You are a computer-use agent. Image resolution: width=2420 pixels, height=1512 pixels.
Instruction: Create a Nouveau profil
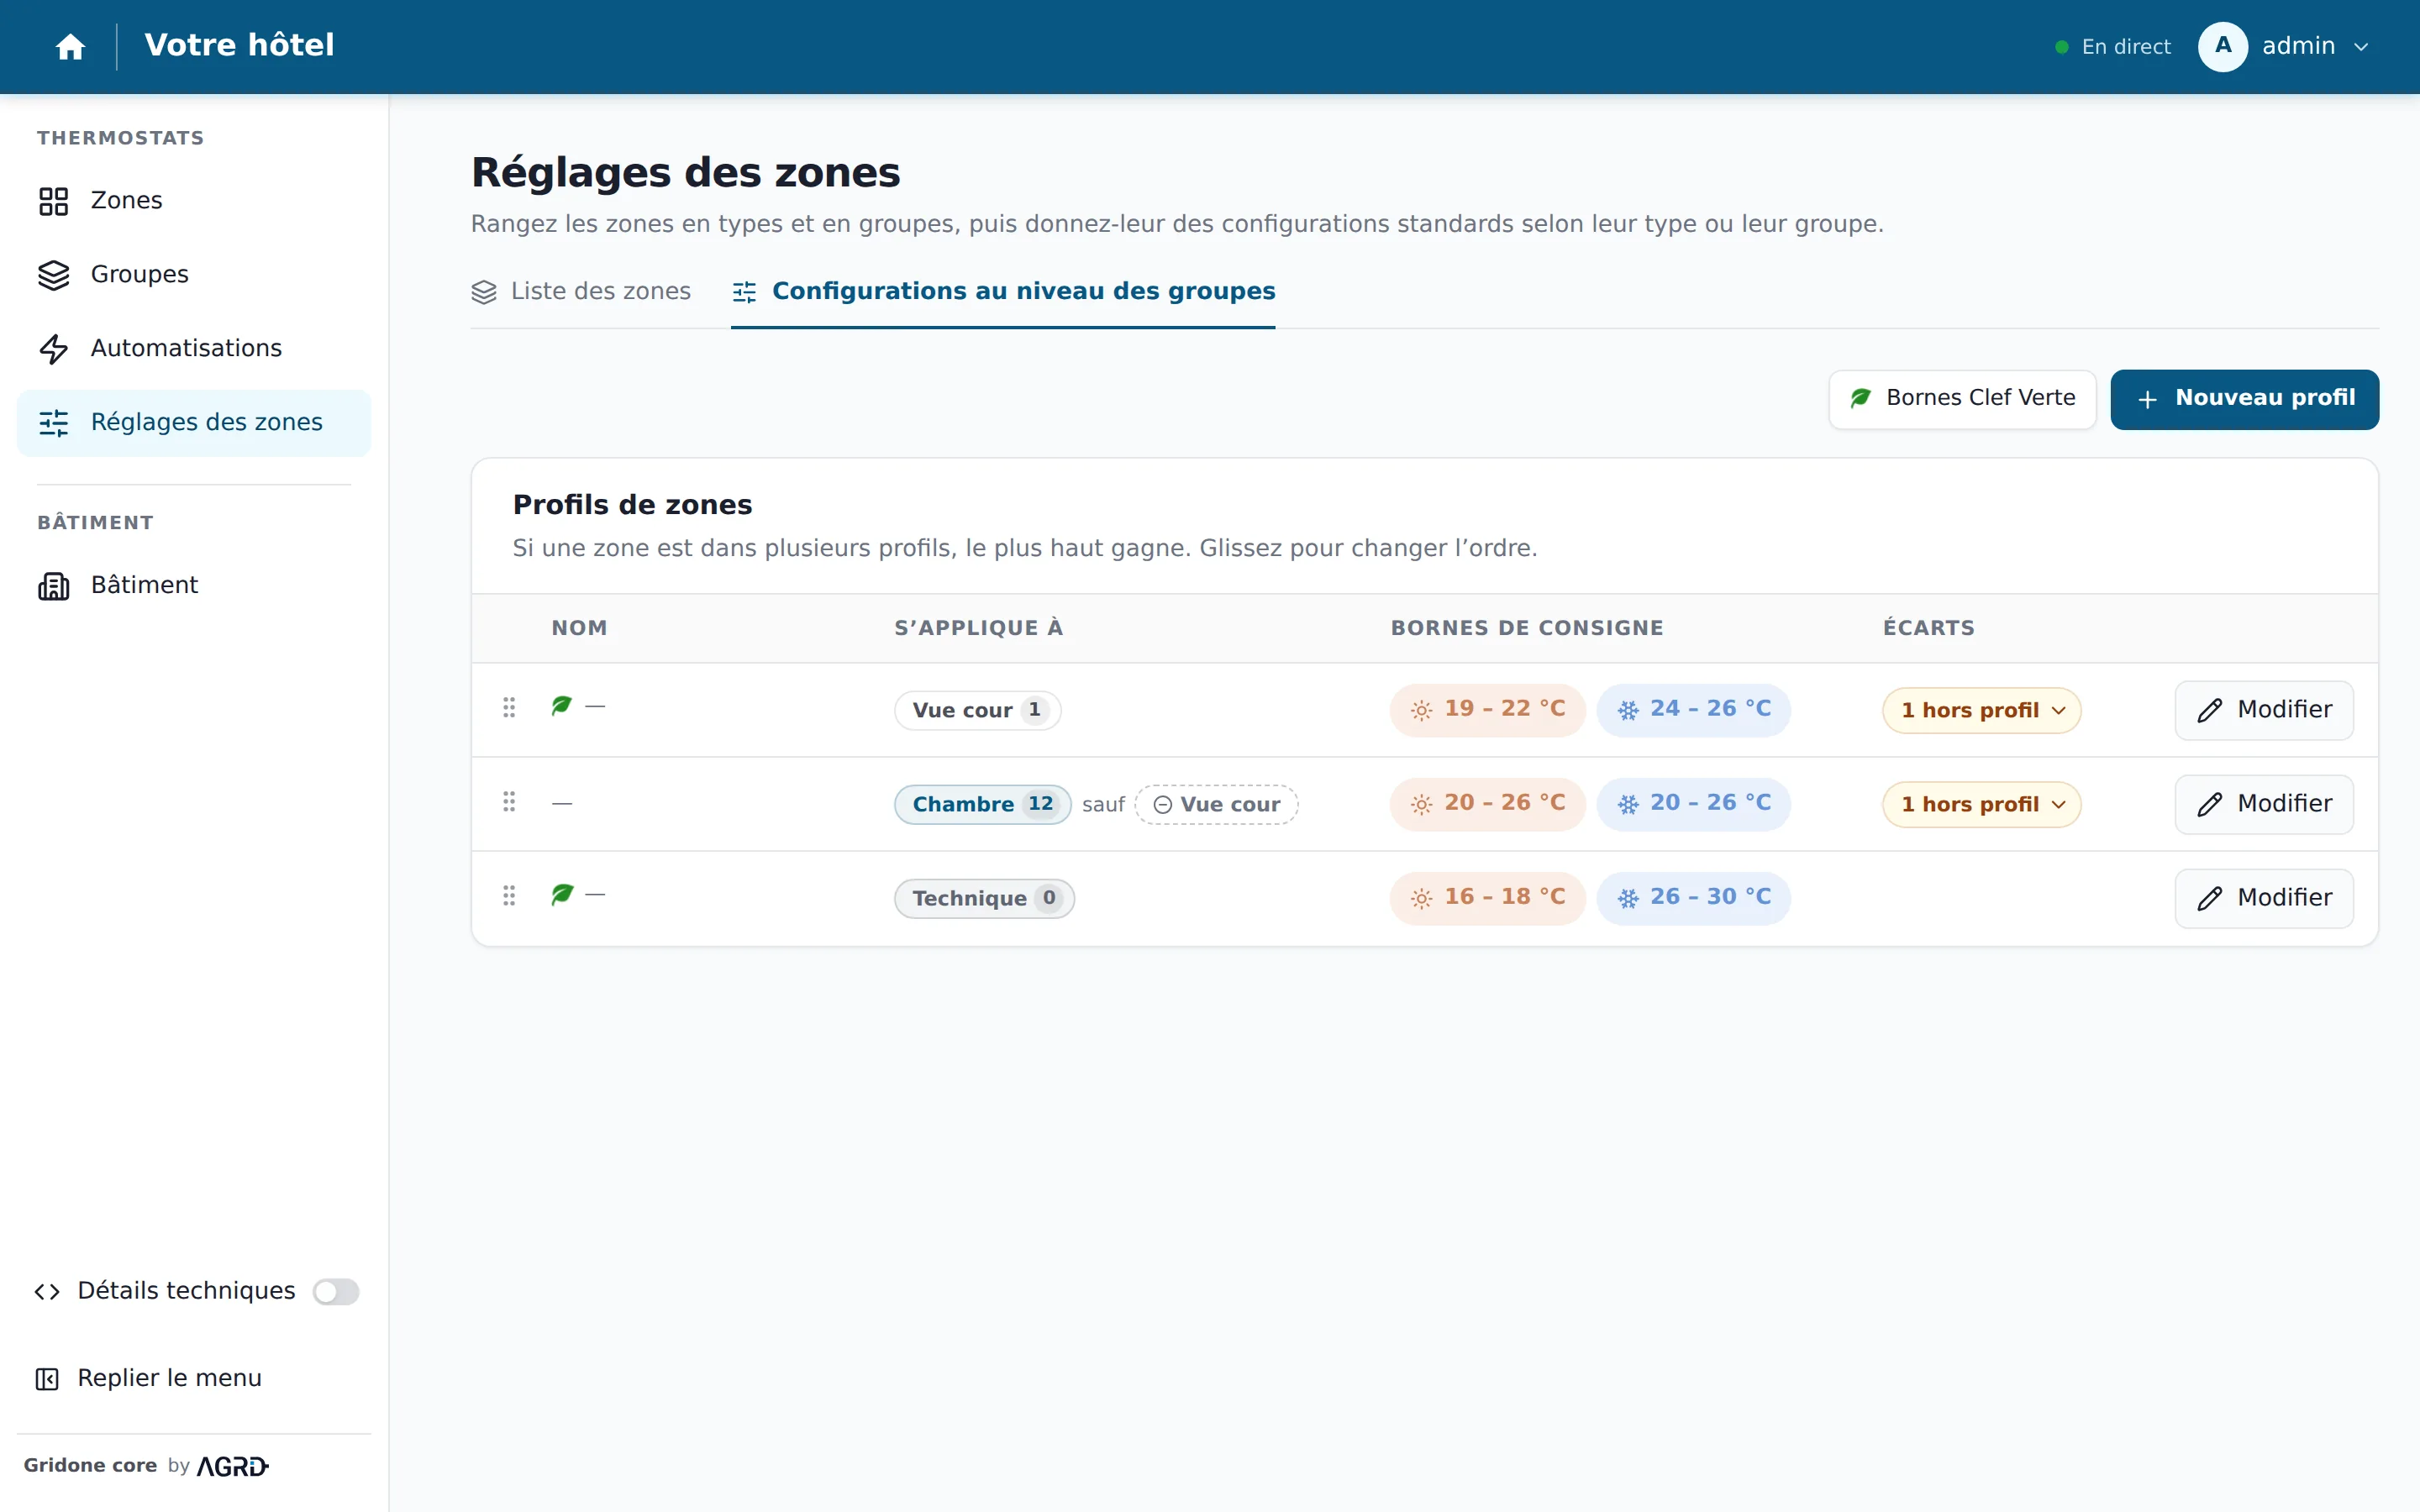(2244, 399)
